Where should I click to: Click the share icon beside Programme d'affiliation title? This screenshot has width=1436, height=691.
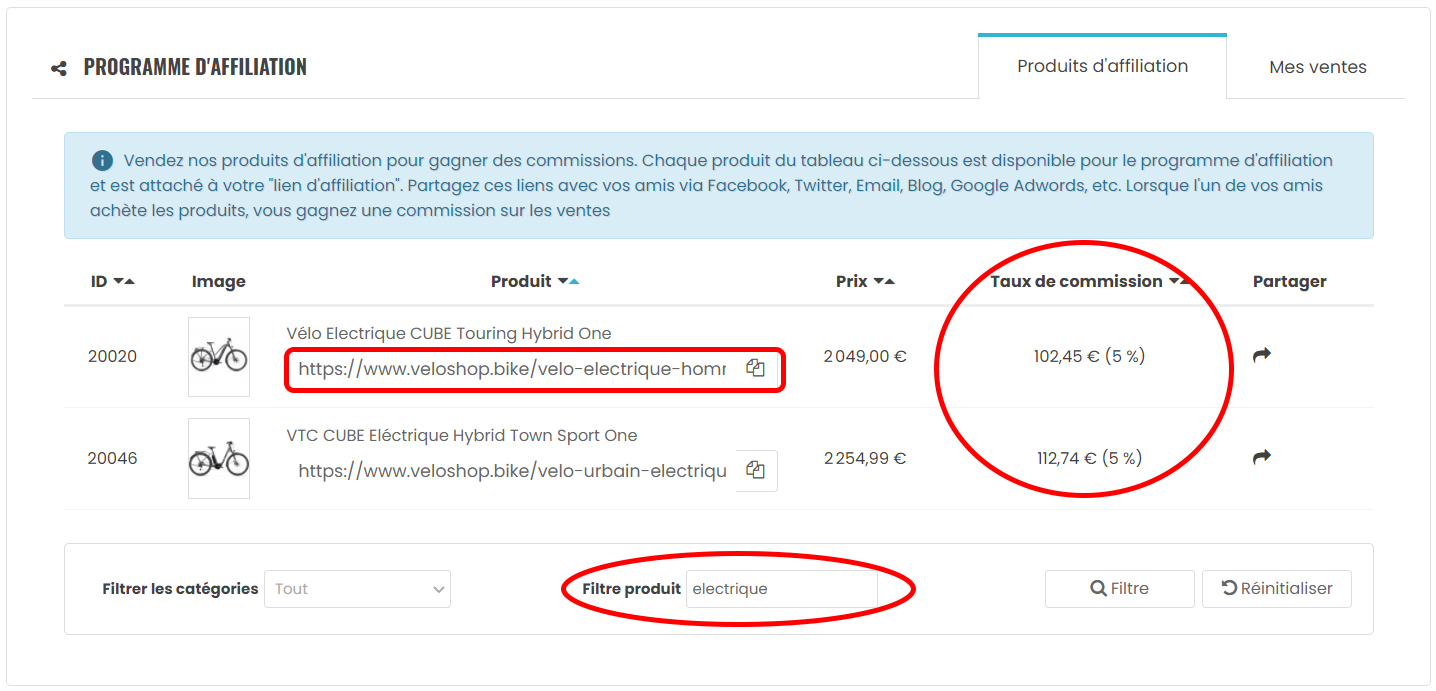59,69
